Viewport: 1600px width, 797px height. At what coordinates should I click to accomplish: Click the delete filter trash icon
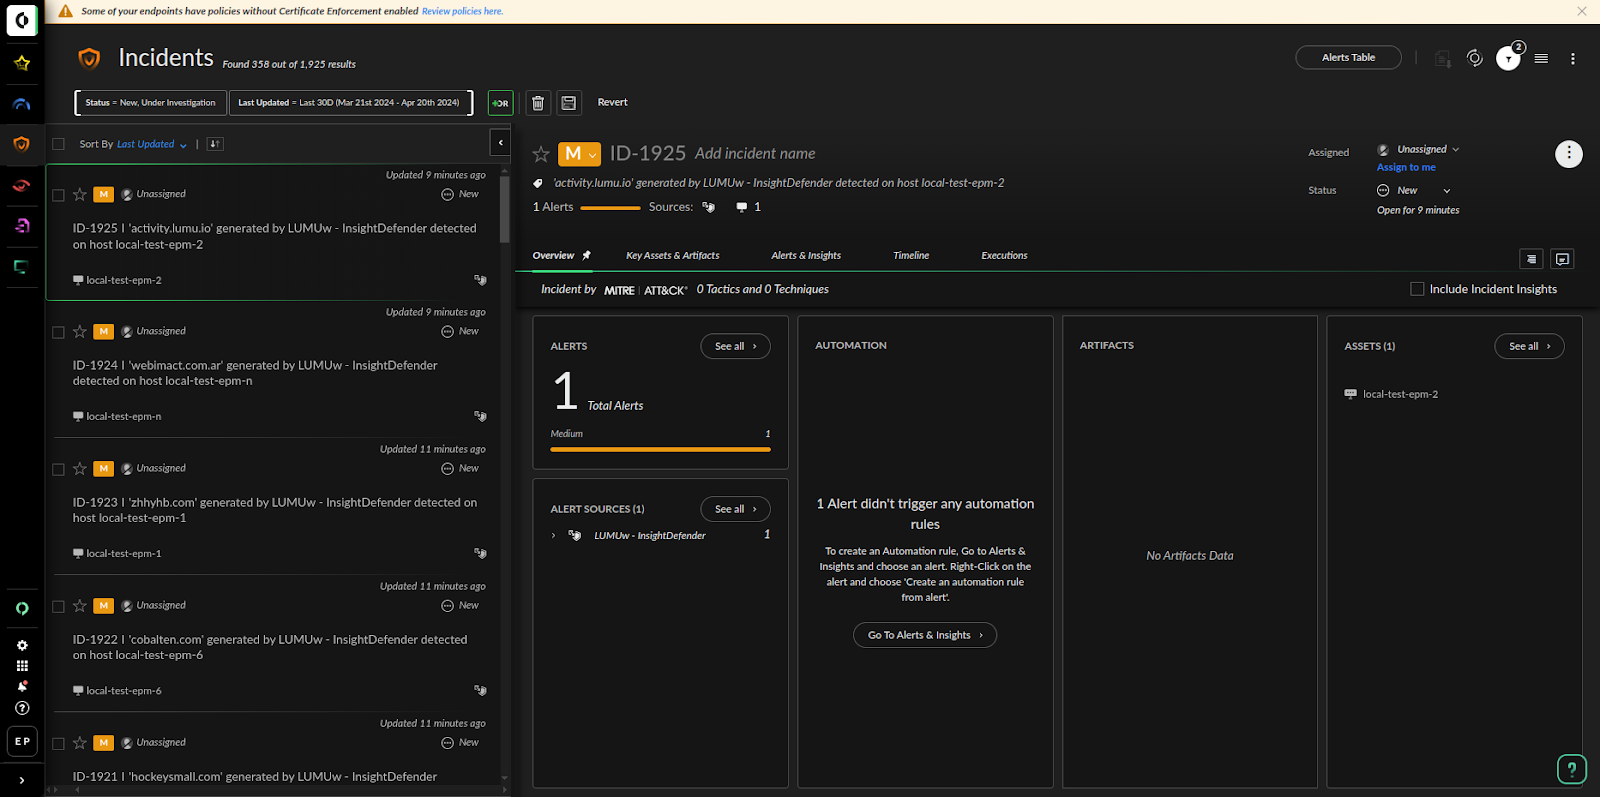(x=538, y=103)
